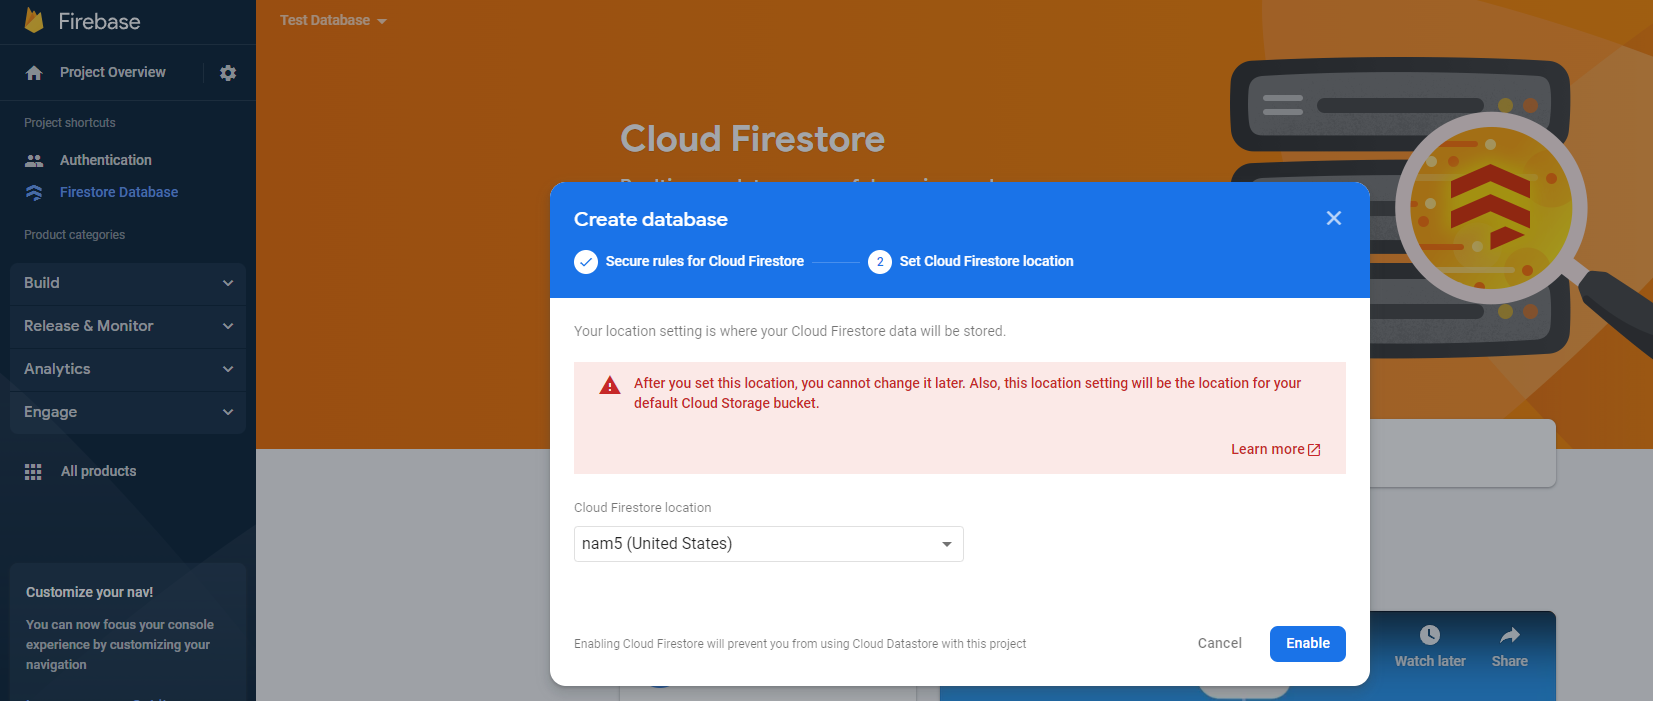This screenshot has height=701, width=1653.
Task: Click the red warning triangle icon
Action: [x=610, y=386]
